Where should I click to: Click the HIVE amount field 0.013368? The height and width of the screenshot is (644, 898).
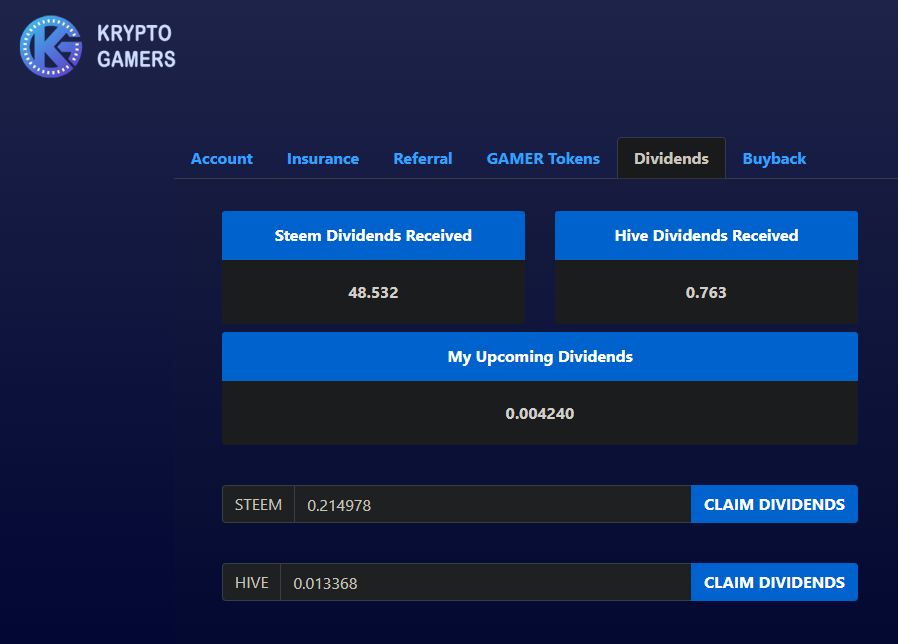486,582
